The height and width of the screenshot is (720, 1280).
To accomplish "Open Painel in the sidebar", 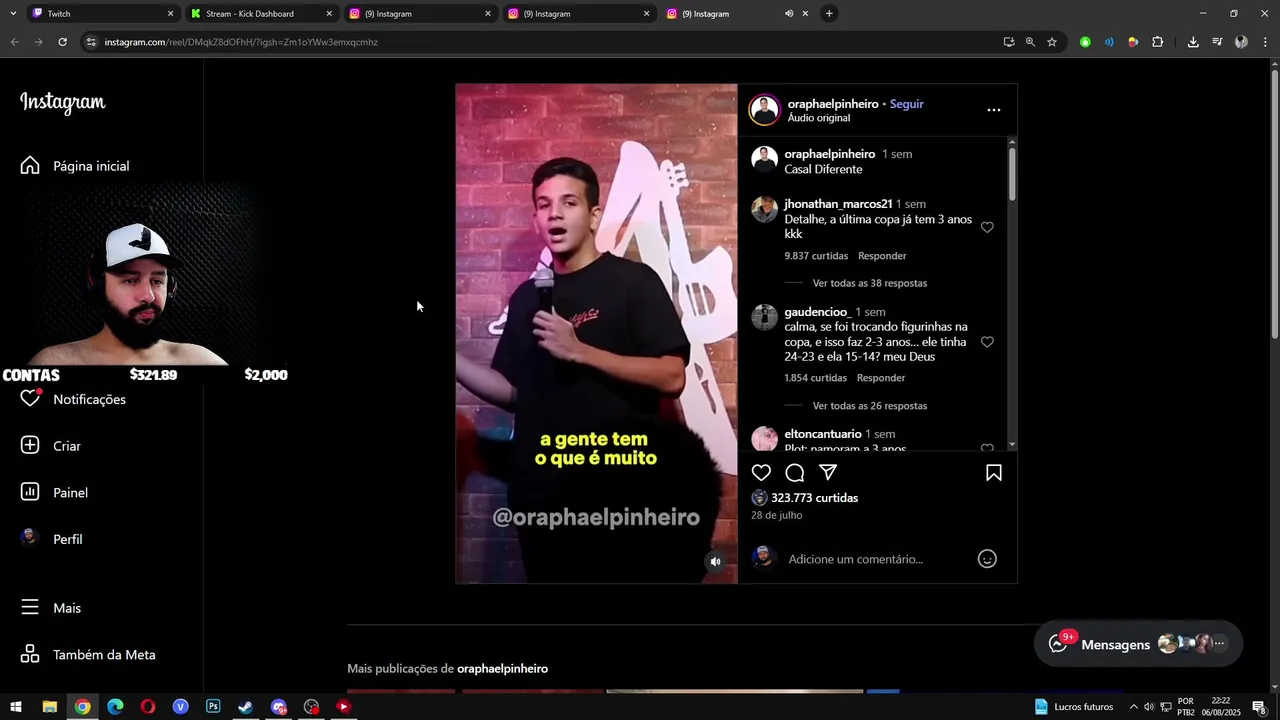I will pyautogui.click(x=54, y=492).
